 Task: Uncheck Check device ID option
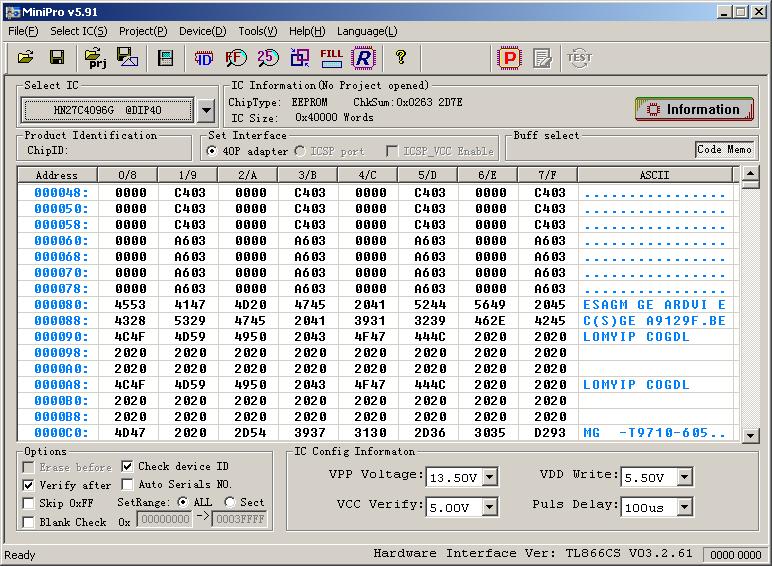tap(127, 466)
